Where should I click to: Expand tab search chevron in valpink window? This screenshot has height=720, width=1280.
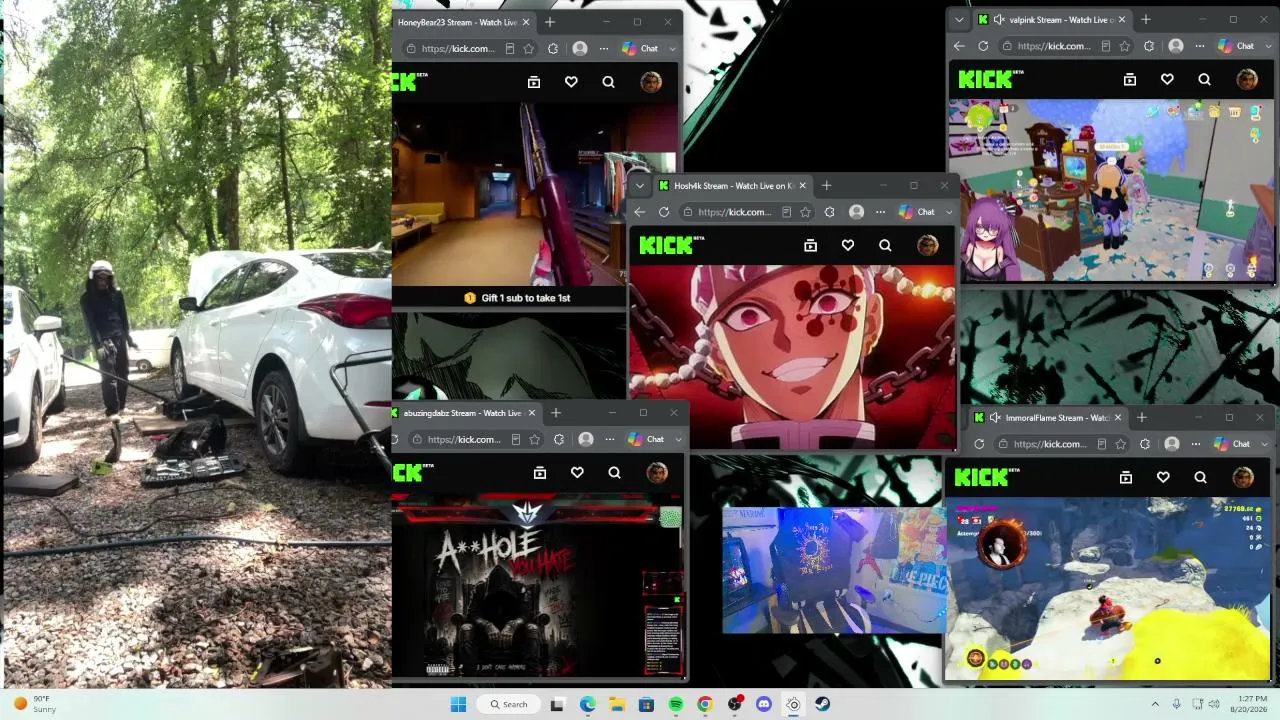(x=959, y=20)
